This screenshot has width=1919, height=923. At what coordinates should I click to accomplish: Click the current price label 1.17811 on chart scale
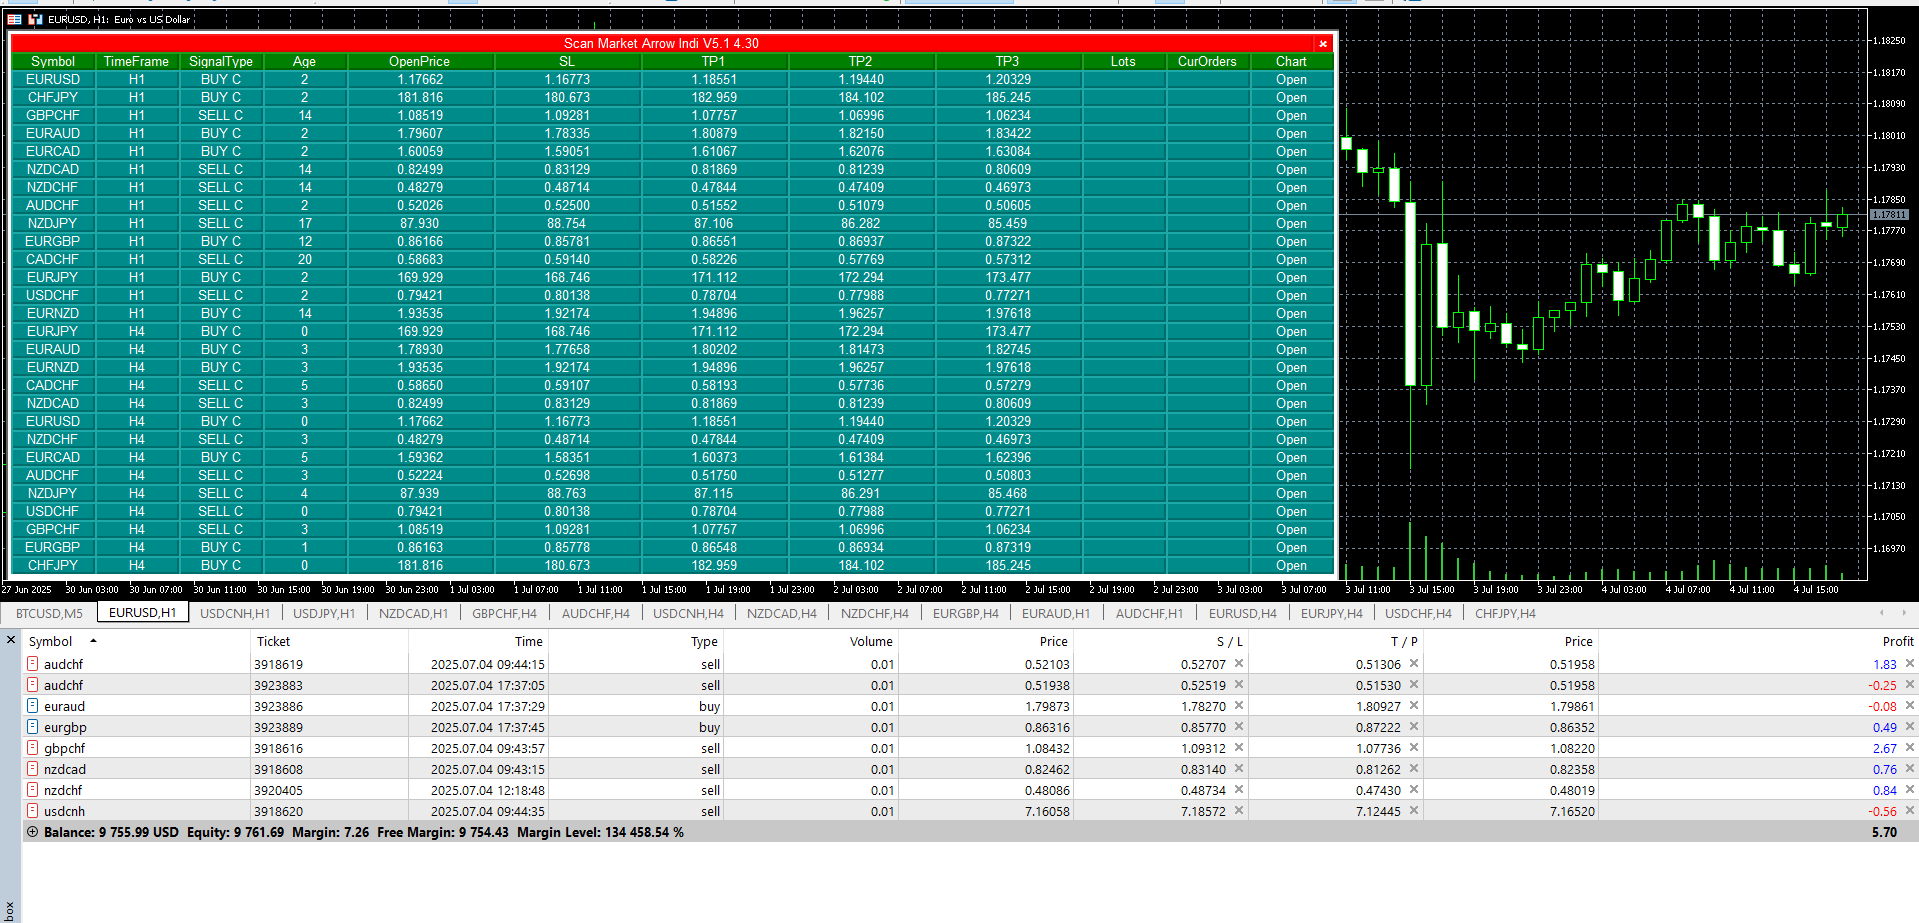[1889, 215]
